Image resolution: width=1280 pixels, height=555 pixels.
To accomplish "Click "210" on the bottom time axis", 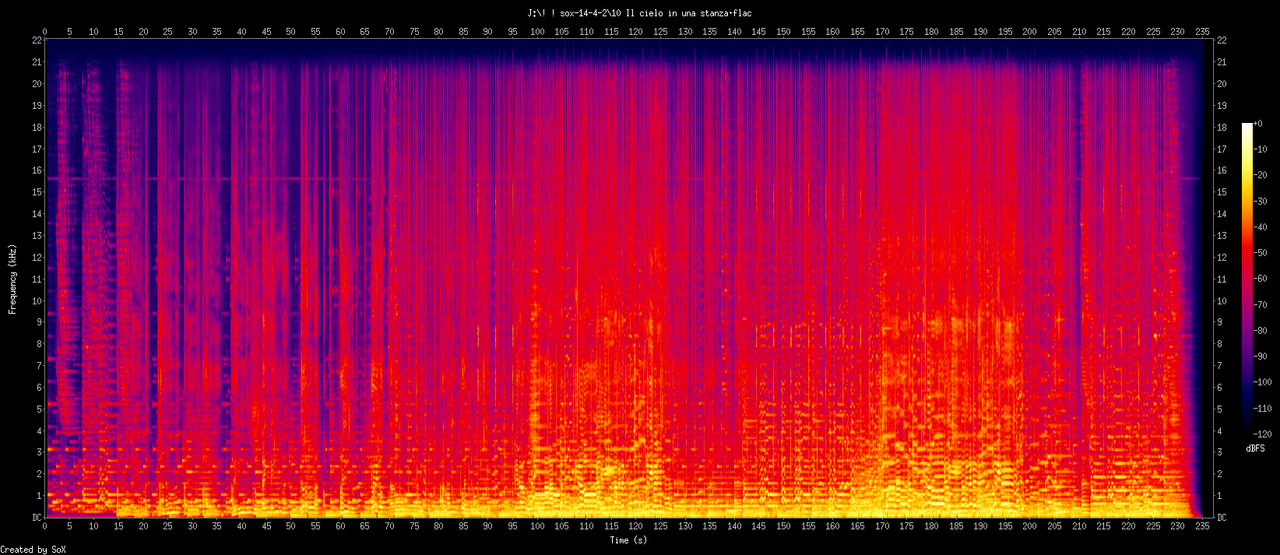I will [x=1079, y=528].
